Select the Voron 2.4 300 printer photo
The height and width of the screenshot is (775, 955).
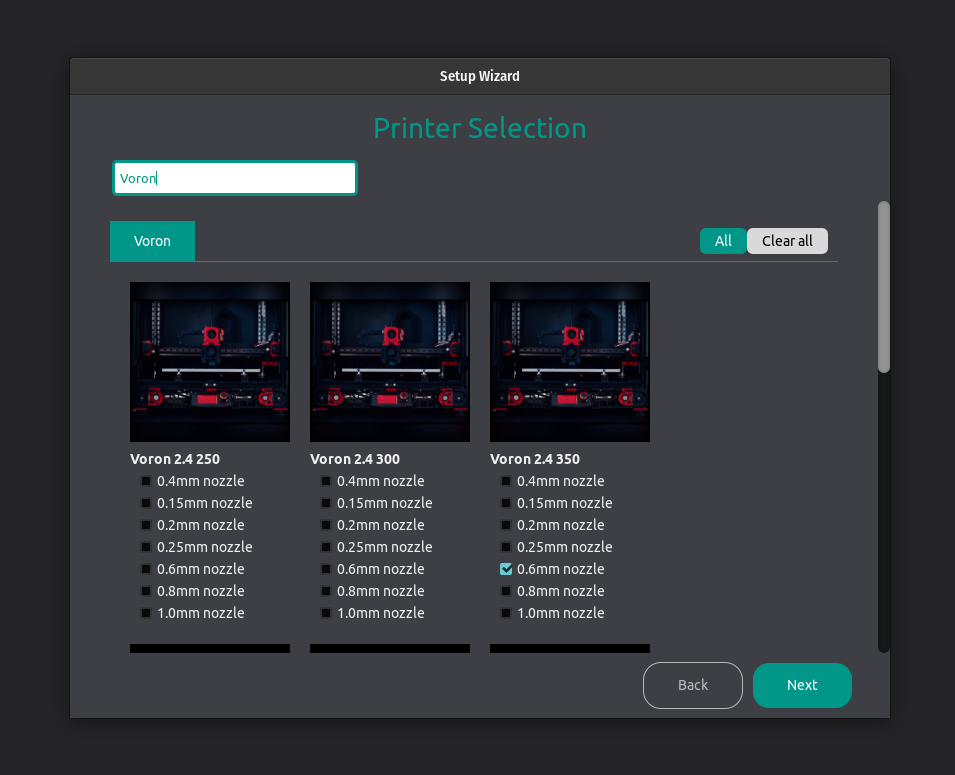[x=389, y=362]
